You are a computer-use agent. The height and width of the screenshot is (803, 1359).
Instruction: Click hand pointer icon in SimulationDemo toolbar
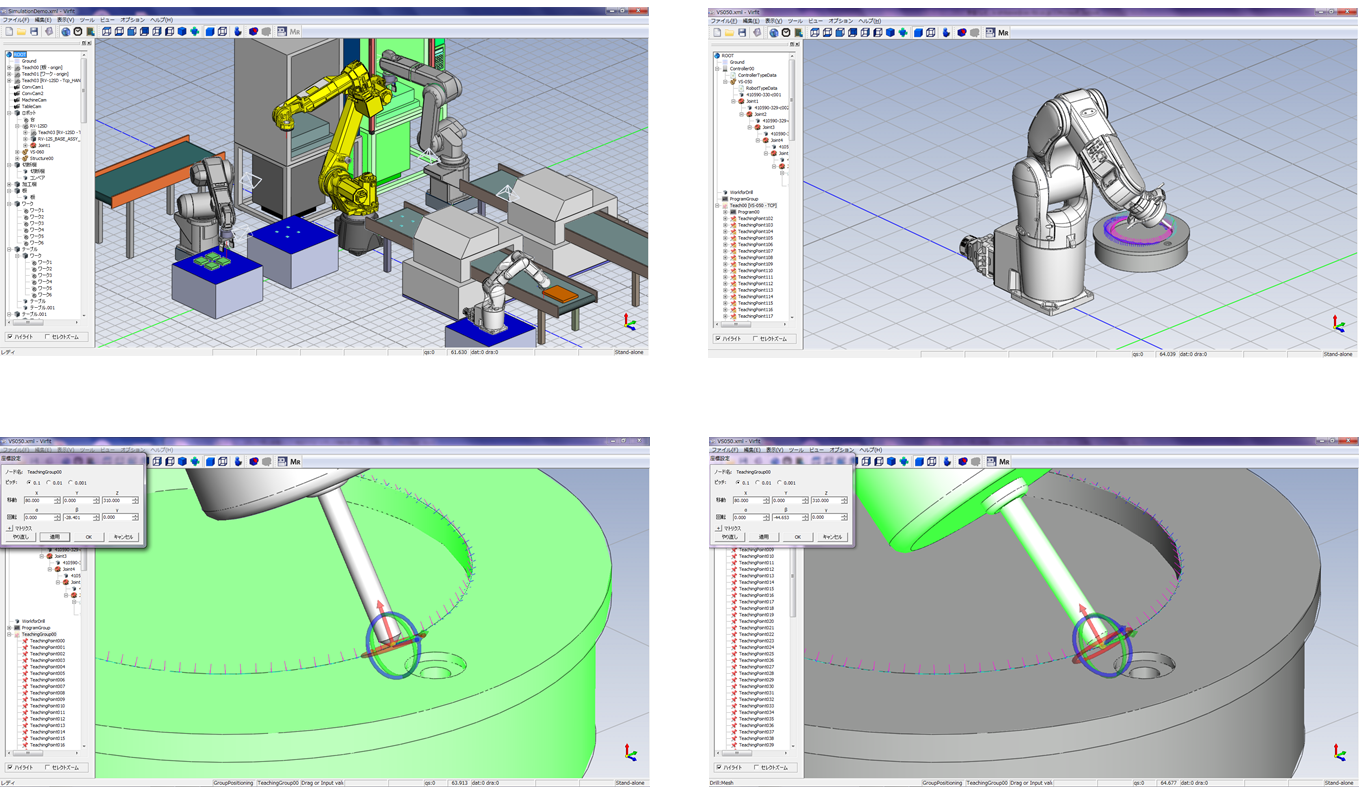pos(237,32)
